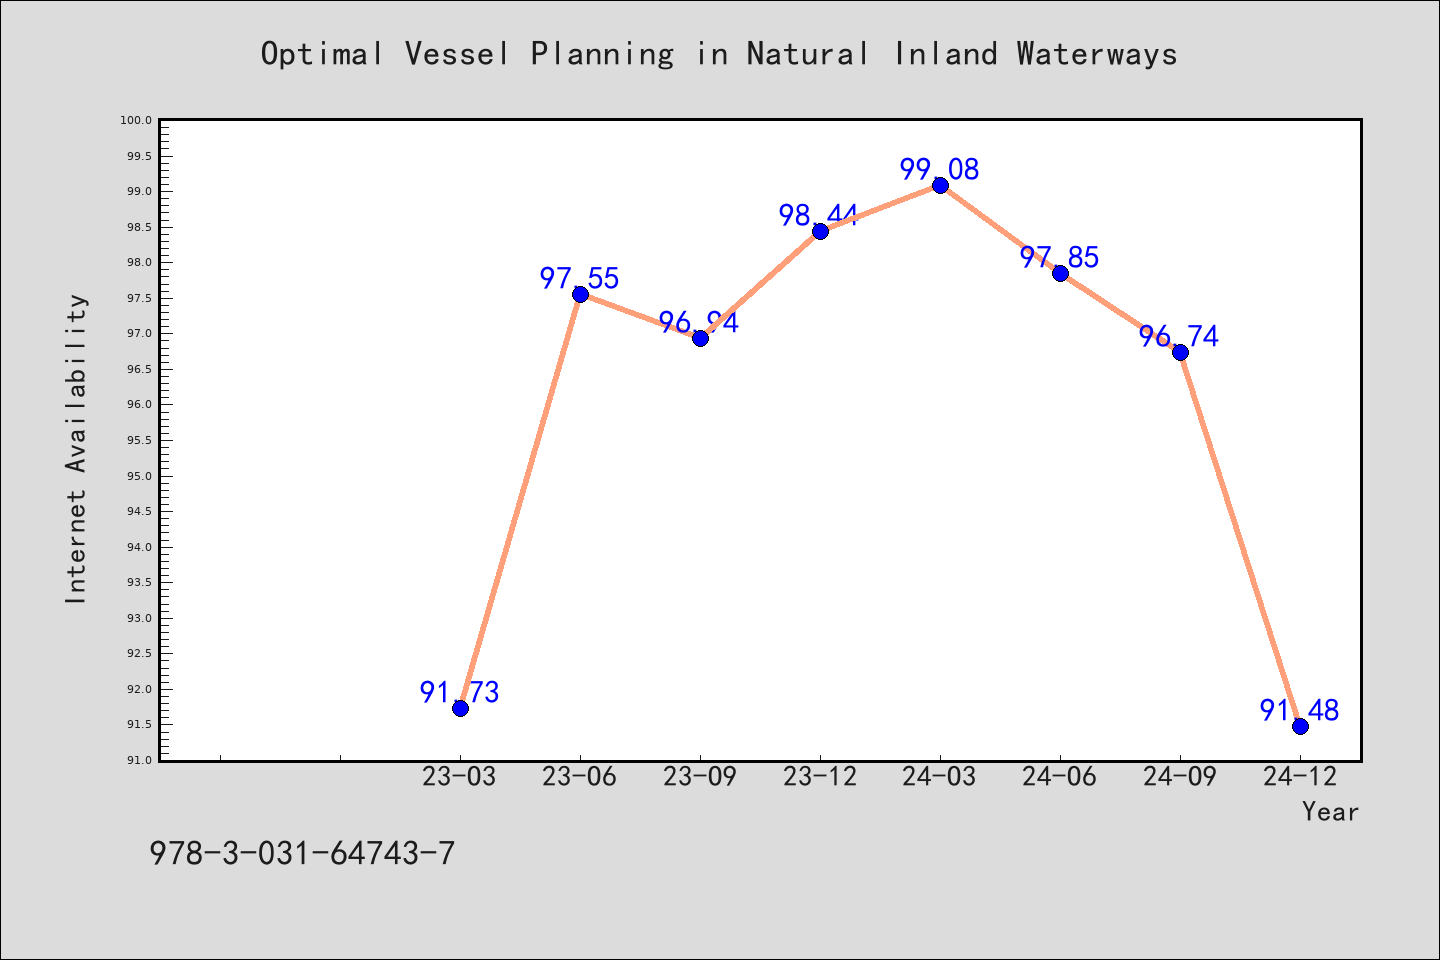Click the 97.55 value label
This screenshot has height=960, width=1440.
point(579,278)
